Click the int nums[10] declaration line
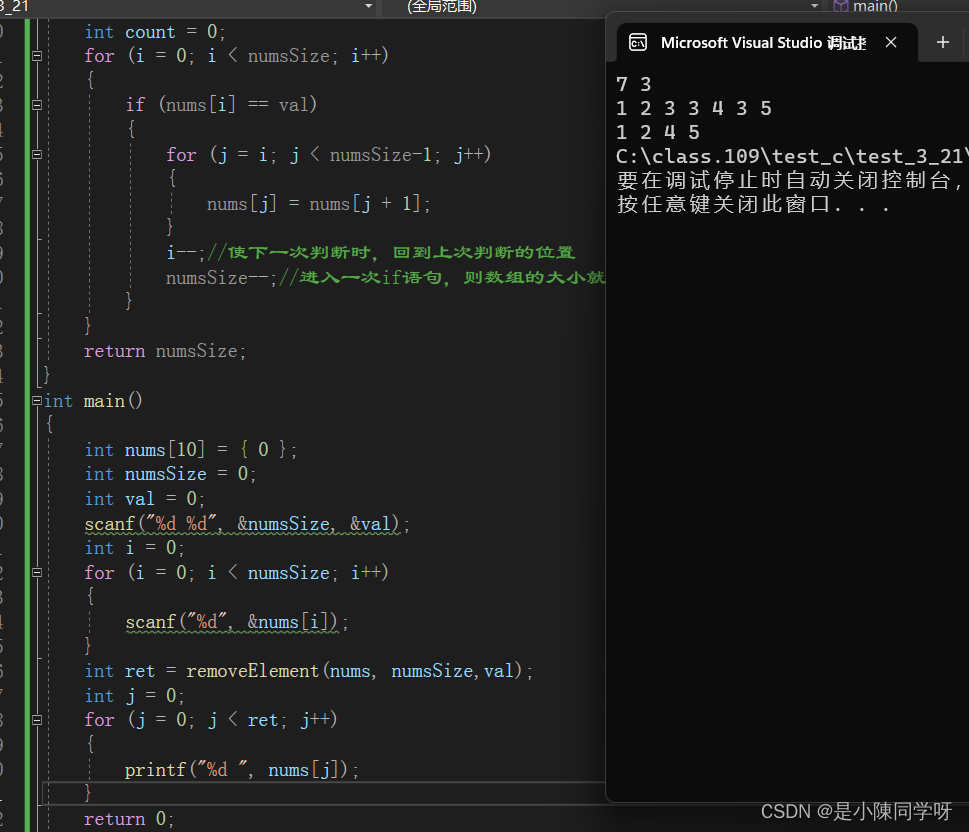Screen dimensions: 969x832 190,450
